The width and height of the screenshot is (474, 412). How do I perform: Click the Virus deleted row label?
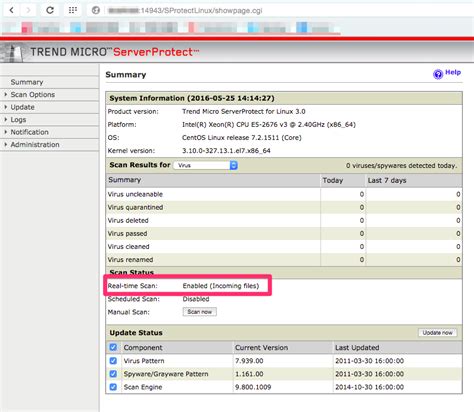pos(128,220)
